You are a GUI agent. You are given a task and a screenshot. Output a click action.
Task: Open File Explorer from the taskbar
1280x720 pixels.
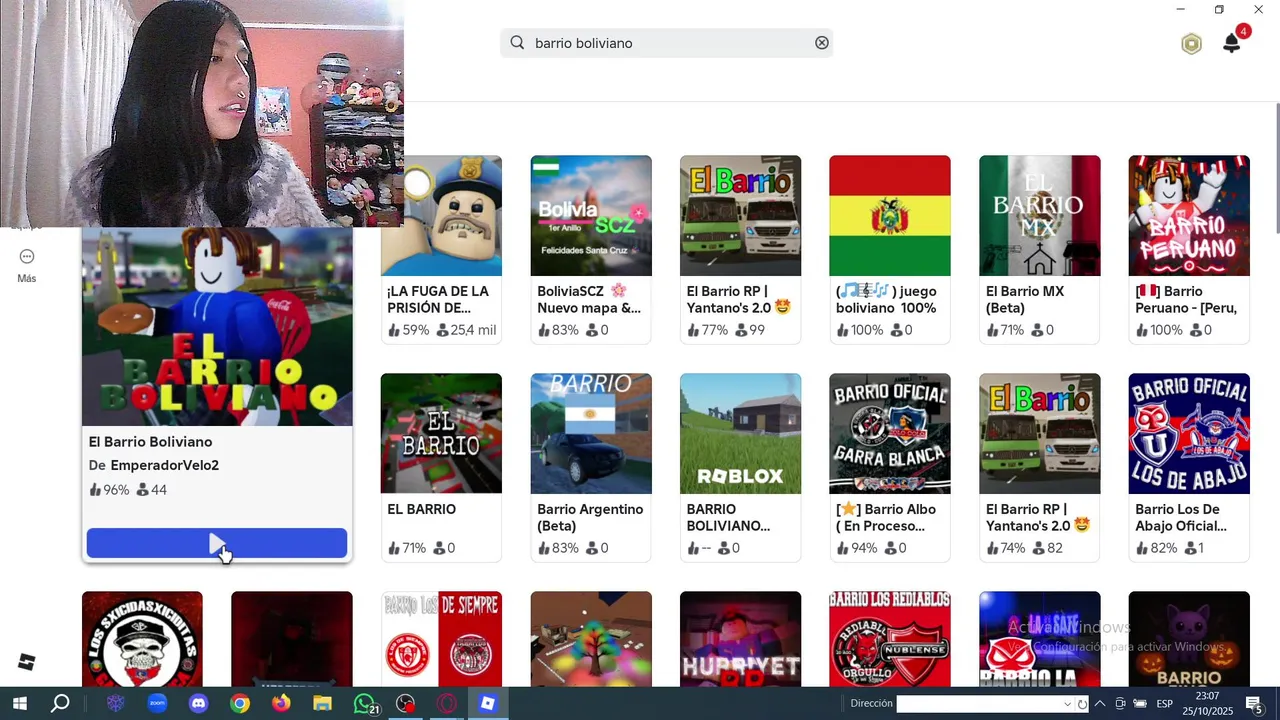point(322,703)
